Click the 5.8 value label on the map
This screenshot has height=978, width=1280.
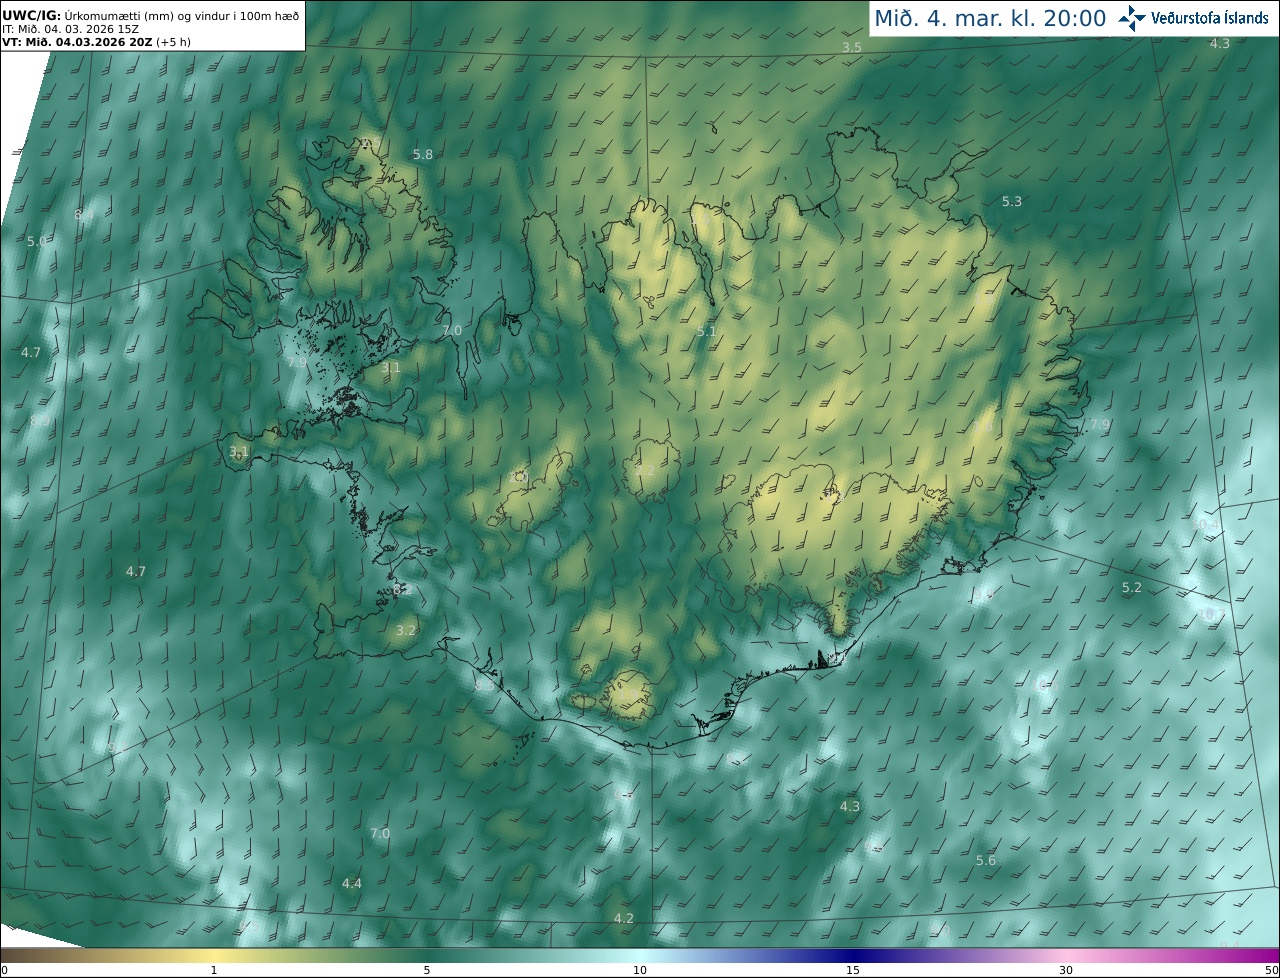(x=423, y=154)
